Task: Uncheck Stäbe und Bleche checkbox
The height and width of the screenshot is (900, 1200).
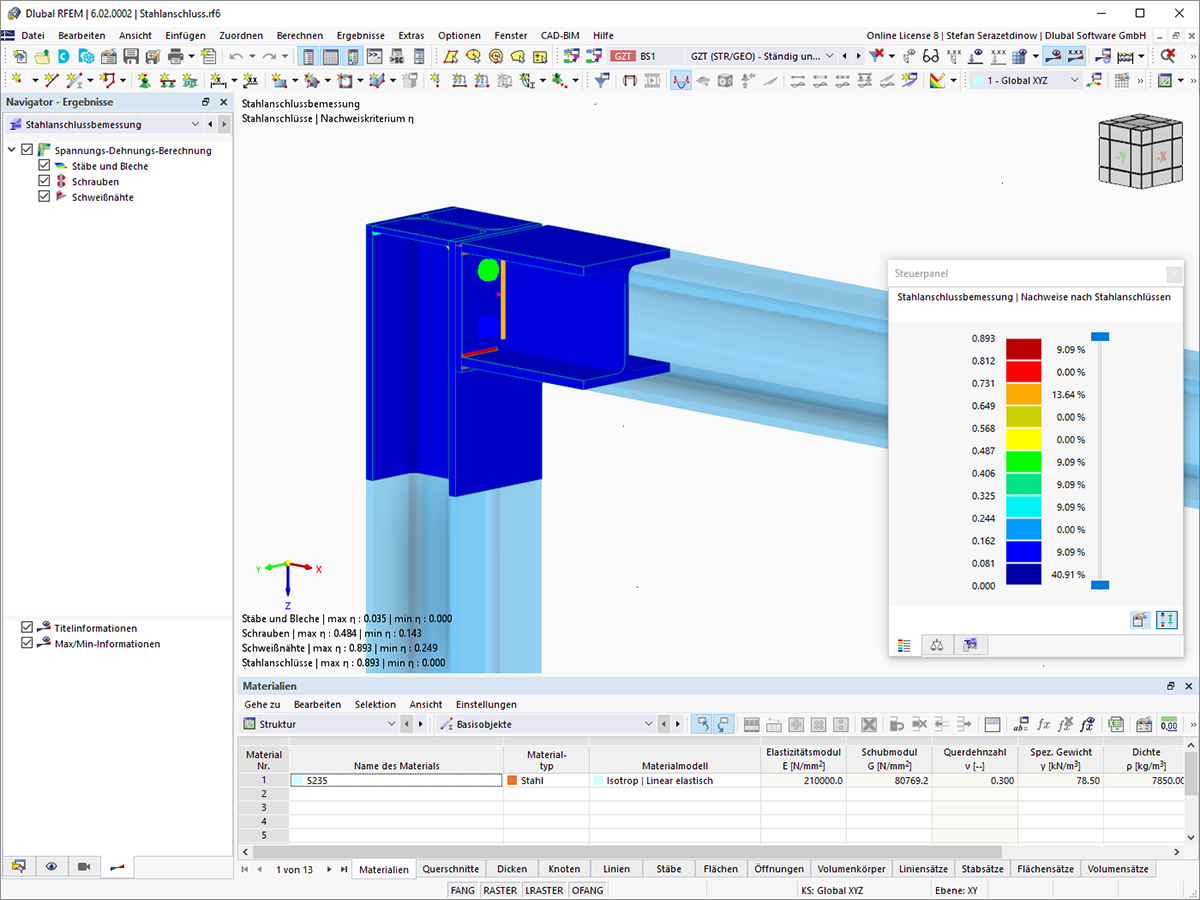Action: pyautogui.click(x=44, y=166)
